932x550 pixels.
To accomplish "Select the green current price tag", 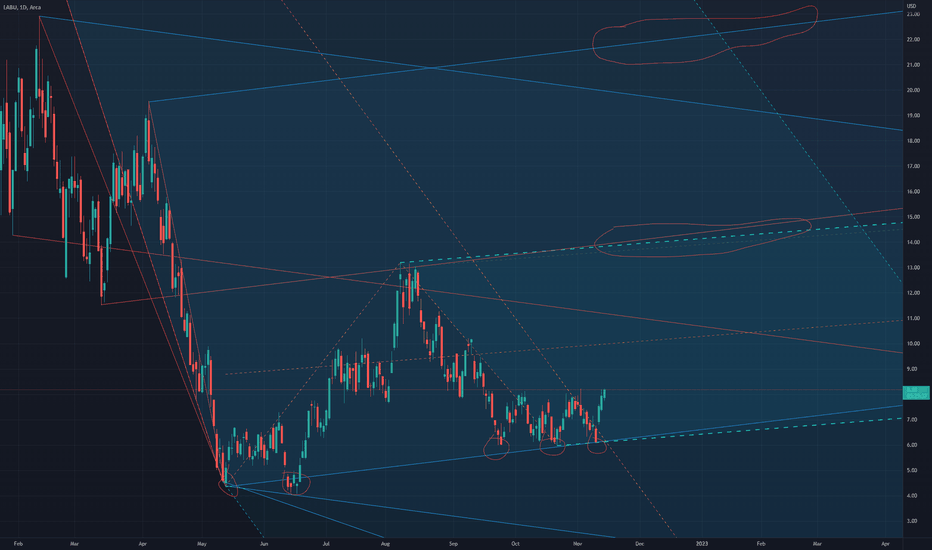I will [916, 392].
